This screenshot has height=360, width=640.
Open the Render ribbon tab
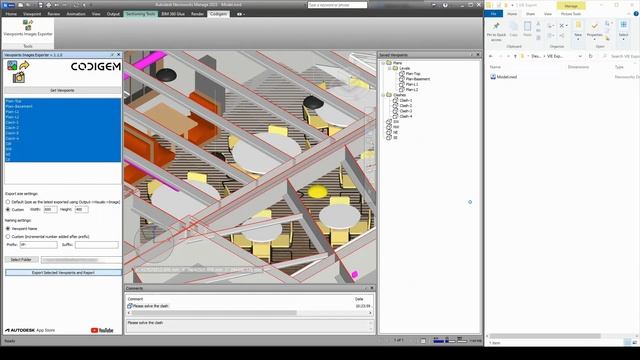click(197, 14)
